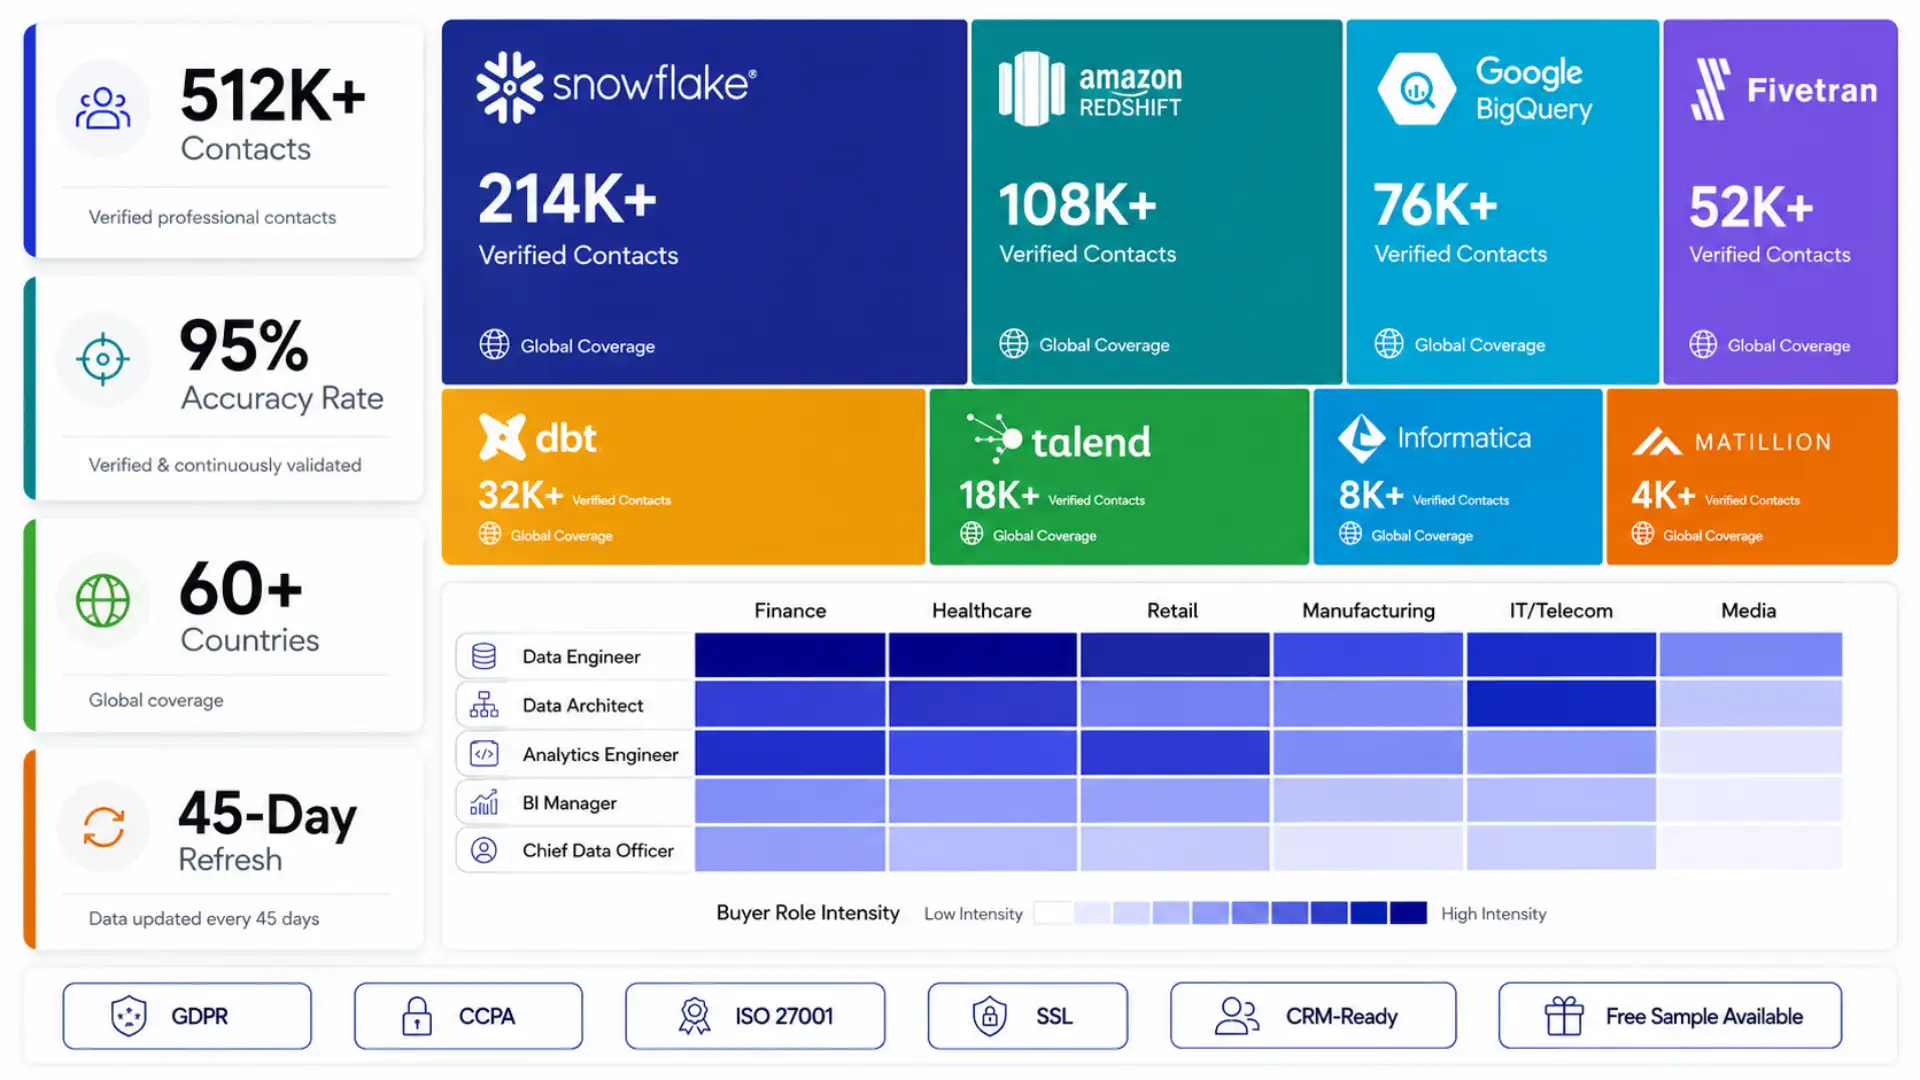
Task: Click the gift box icon for Free Sample
Action: pyautogui.click(x=1564, y=1016)
